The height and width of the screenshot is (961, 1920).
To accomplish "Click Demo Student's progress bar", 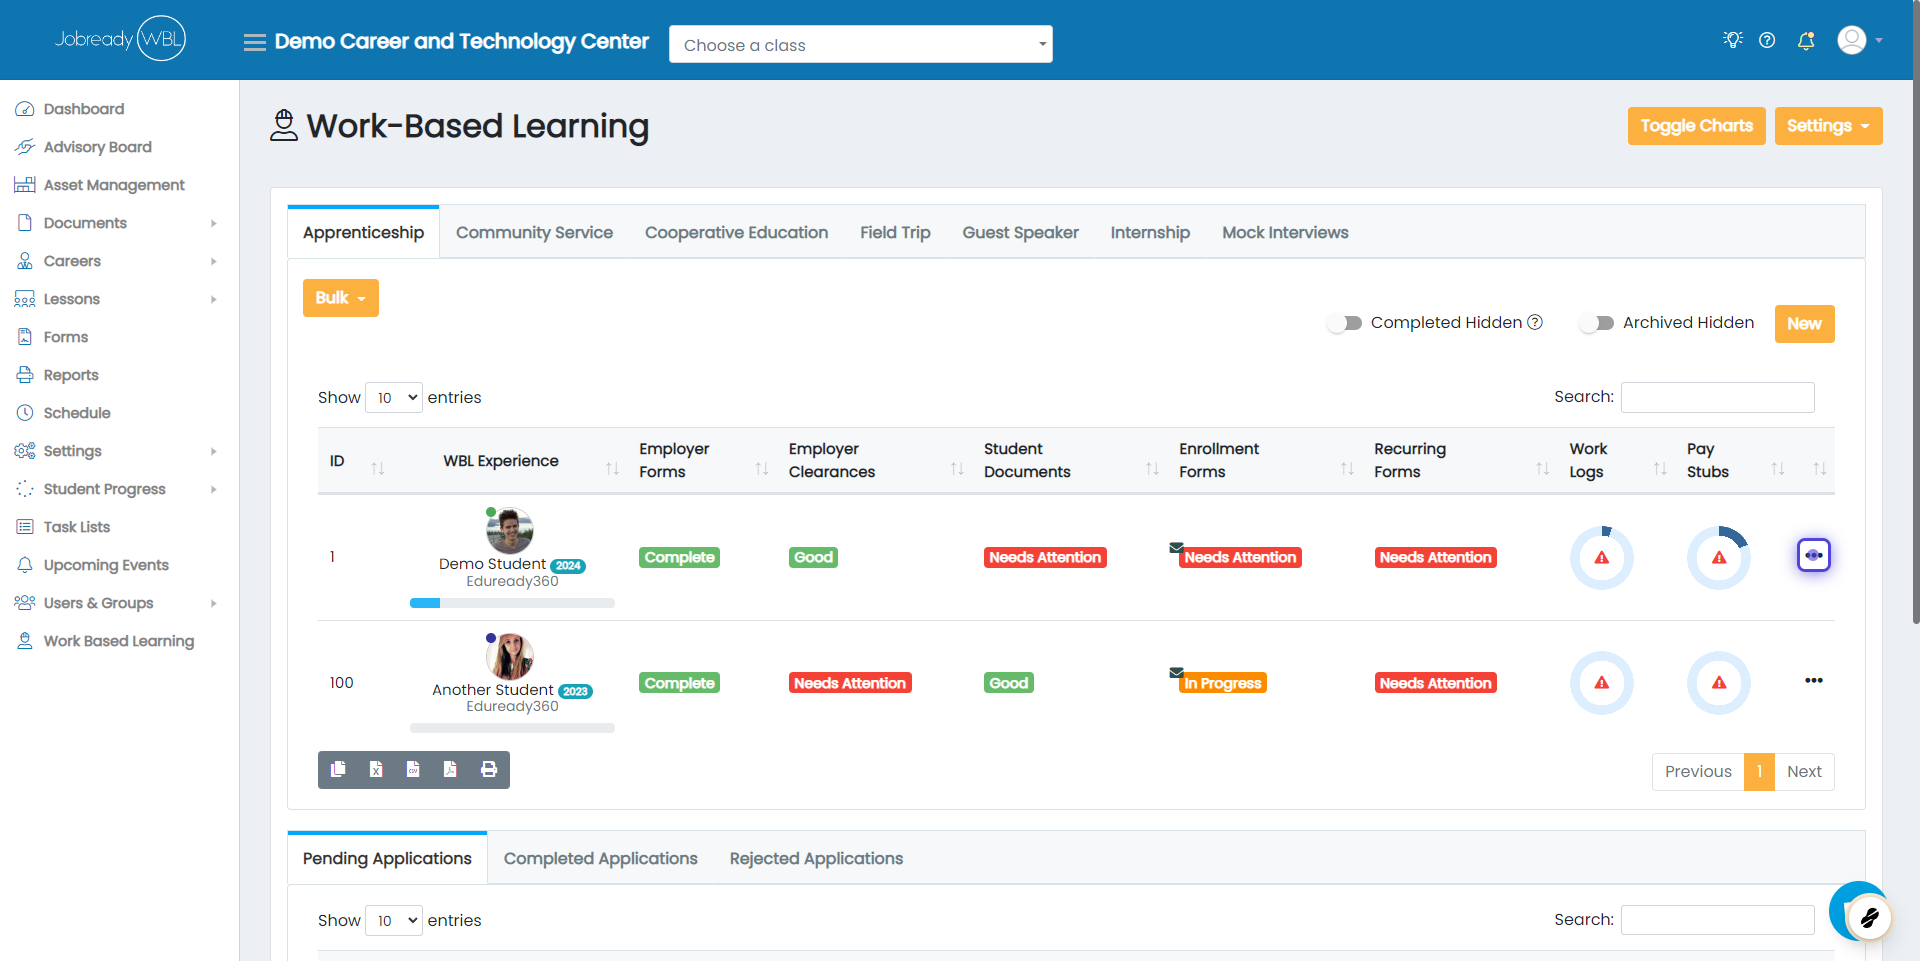I will tap(512, 603).
